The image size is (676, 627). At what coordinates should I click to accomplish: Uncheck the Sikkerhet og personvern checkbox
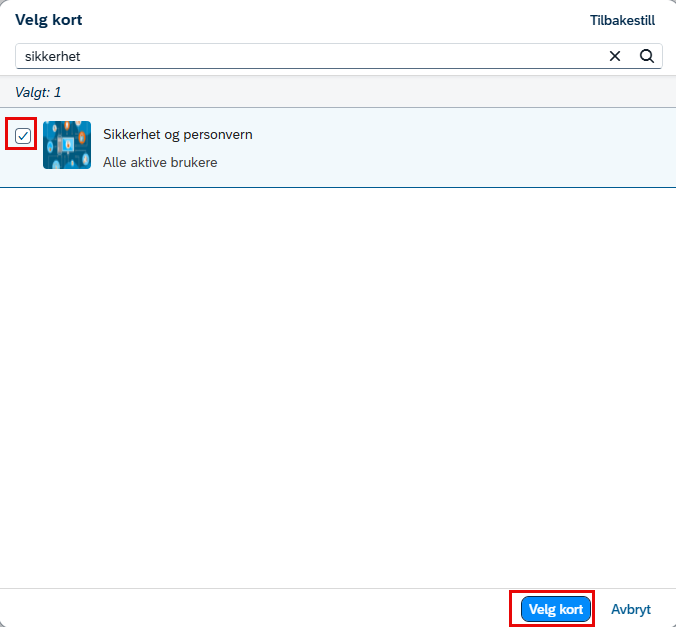[x=22, y=135]
